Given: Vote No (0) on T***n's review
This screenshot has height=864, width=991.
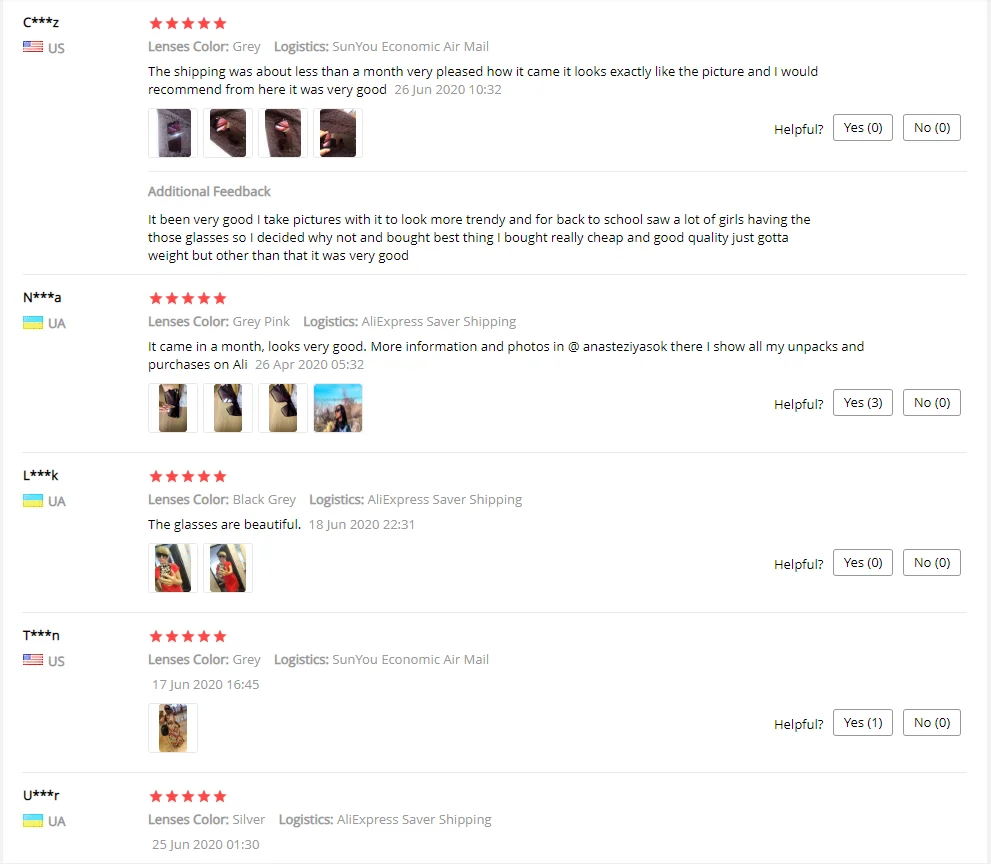Looking at the screenshot, I should (932, 722).
